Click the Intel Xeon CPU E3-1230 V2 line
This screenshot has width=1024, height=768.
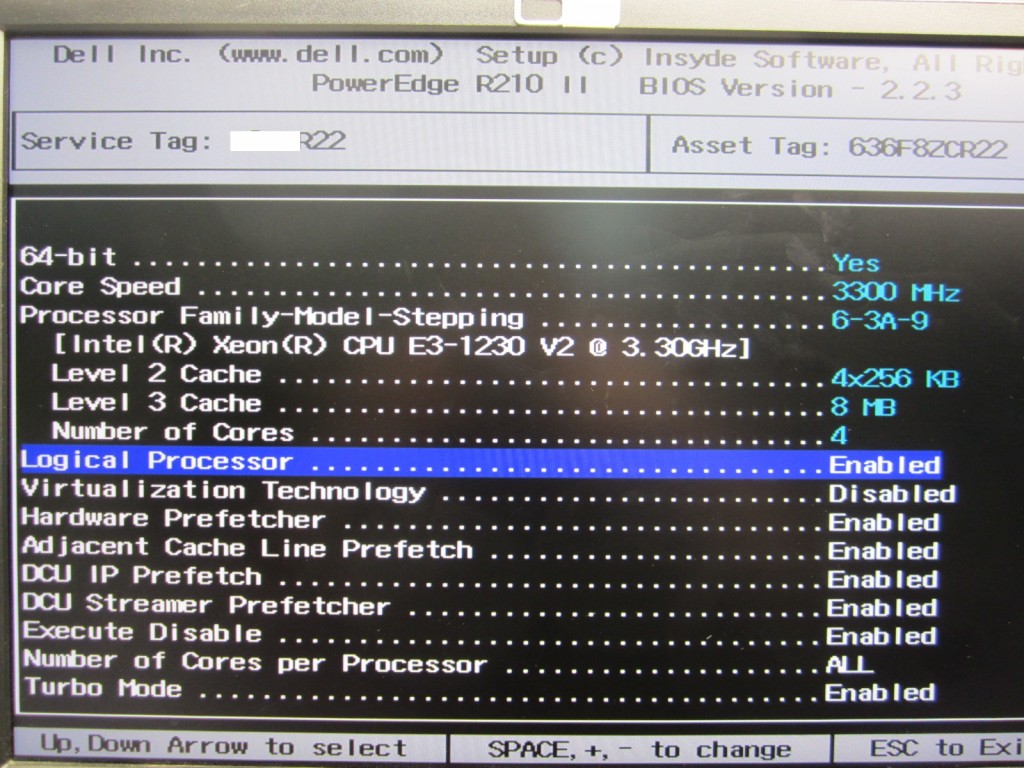401,345
